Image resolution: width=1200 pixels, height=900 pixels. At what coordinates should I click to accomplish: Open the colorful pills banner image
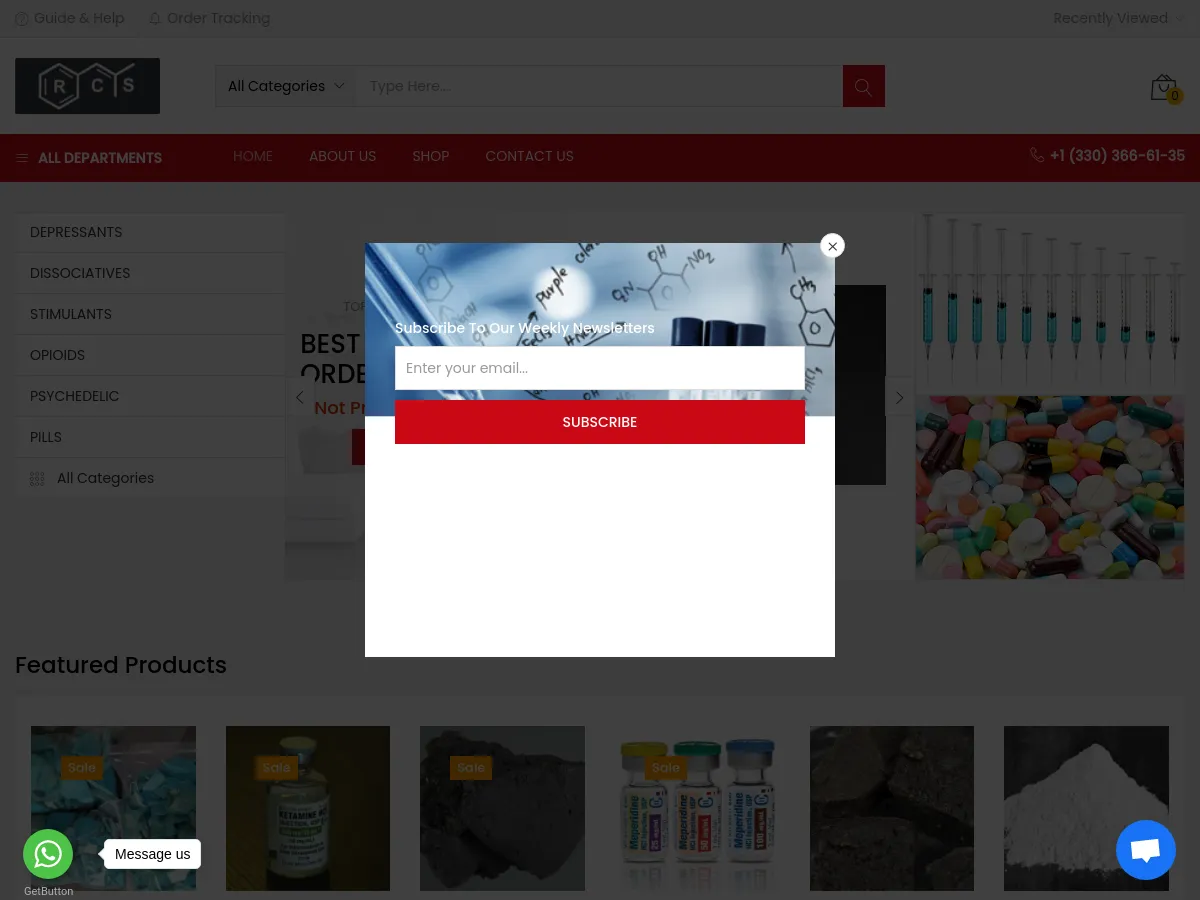tap(1050, 487)
